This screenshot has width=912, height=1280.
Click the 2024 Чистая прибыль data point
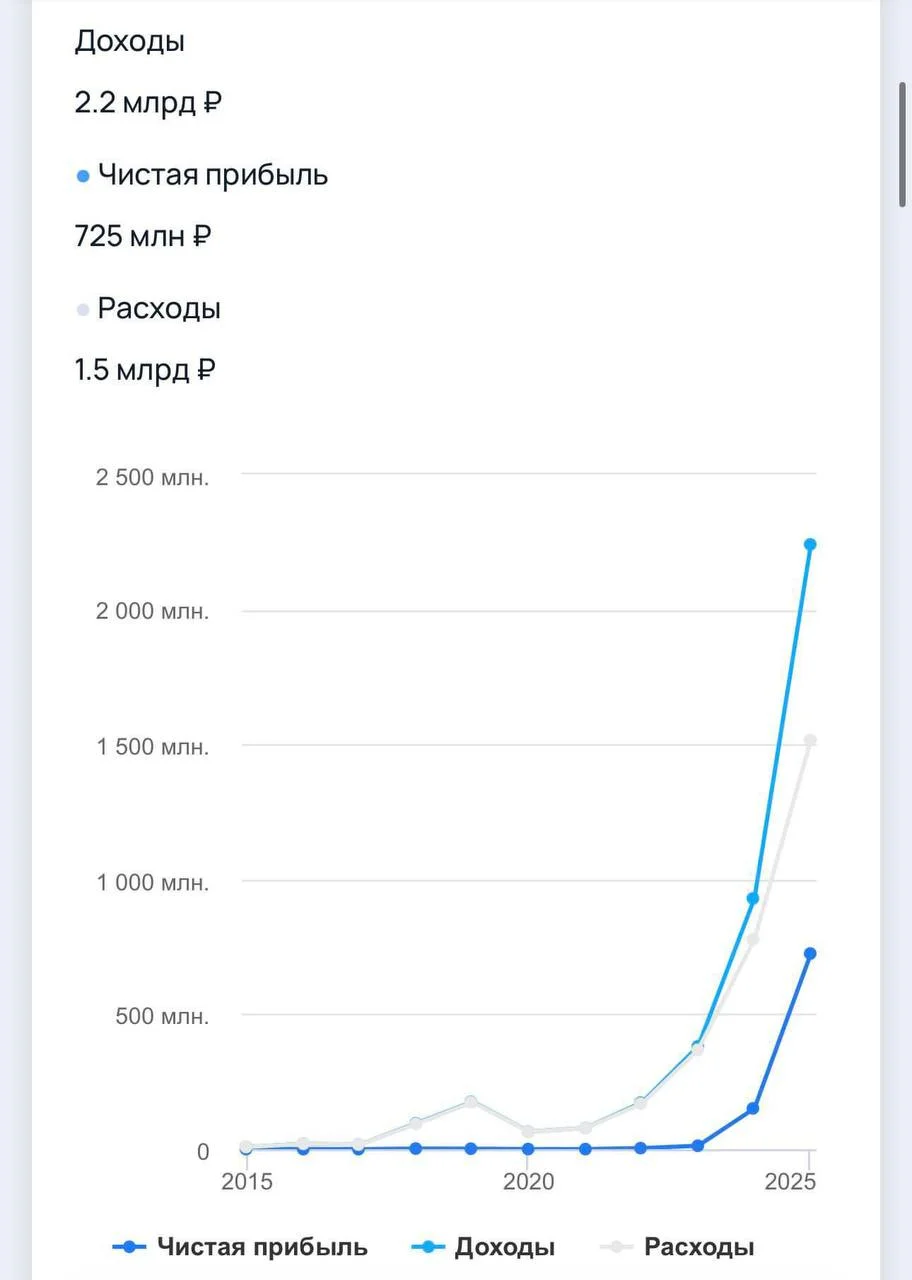(753, 1108)
